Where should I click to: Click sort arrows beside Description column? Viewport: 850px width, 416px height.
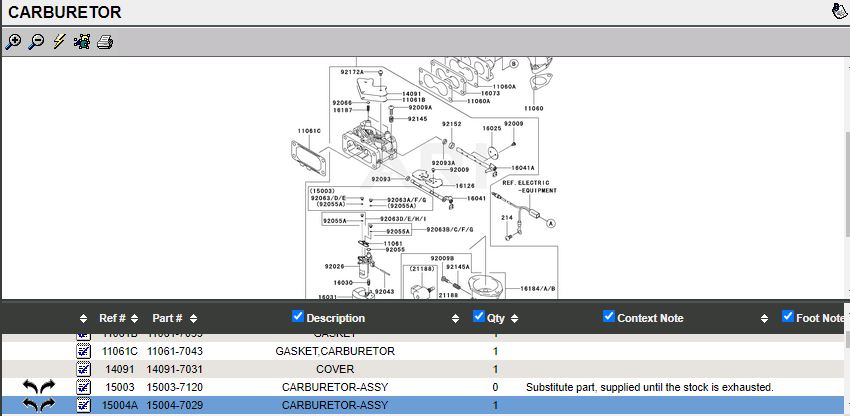(x=456, y=318)
